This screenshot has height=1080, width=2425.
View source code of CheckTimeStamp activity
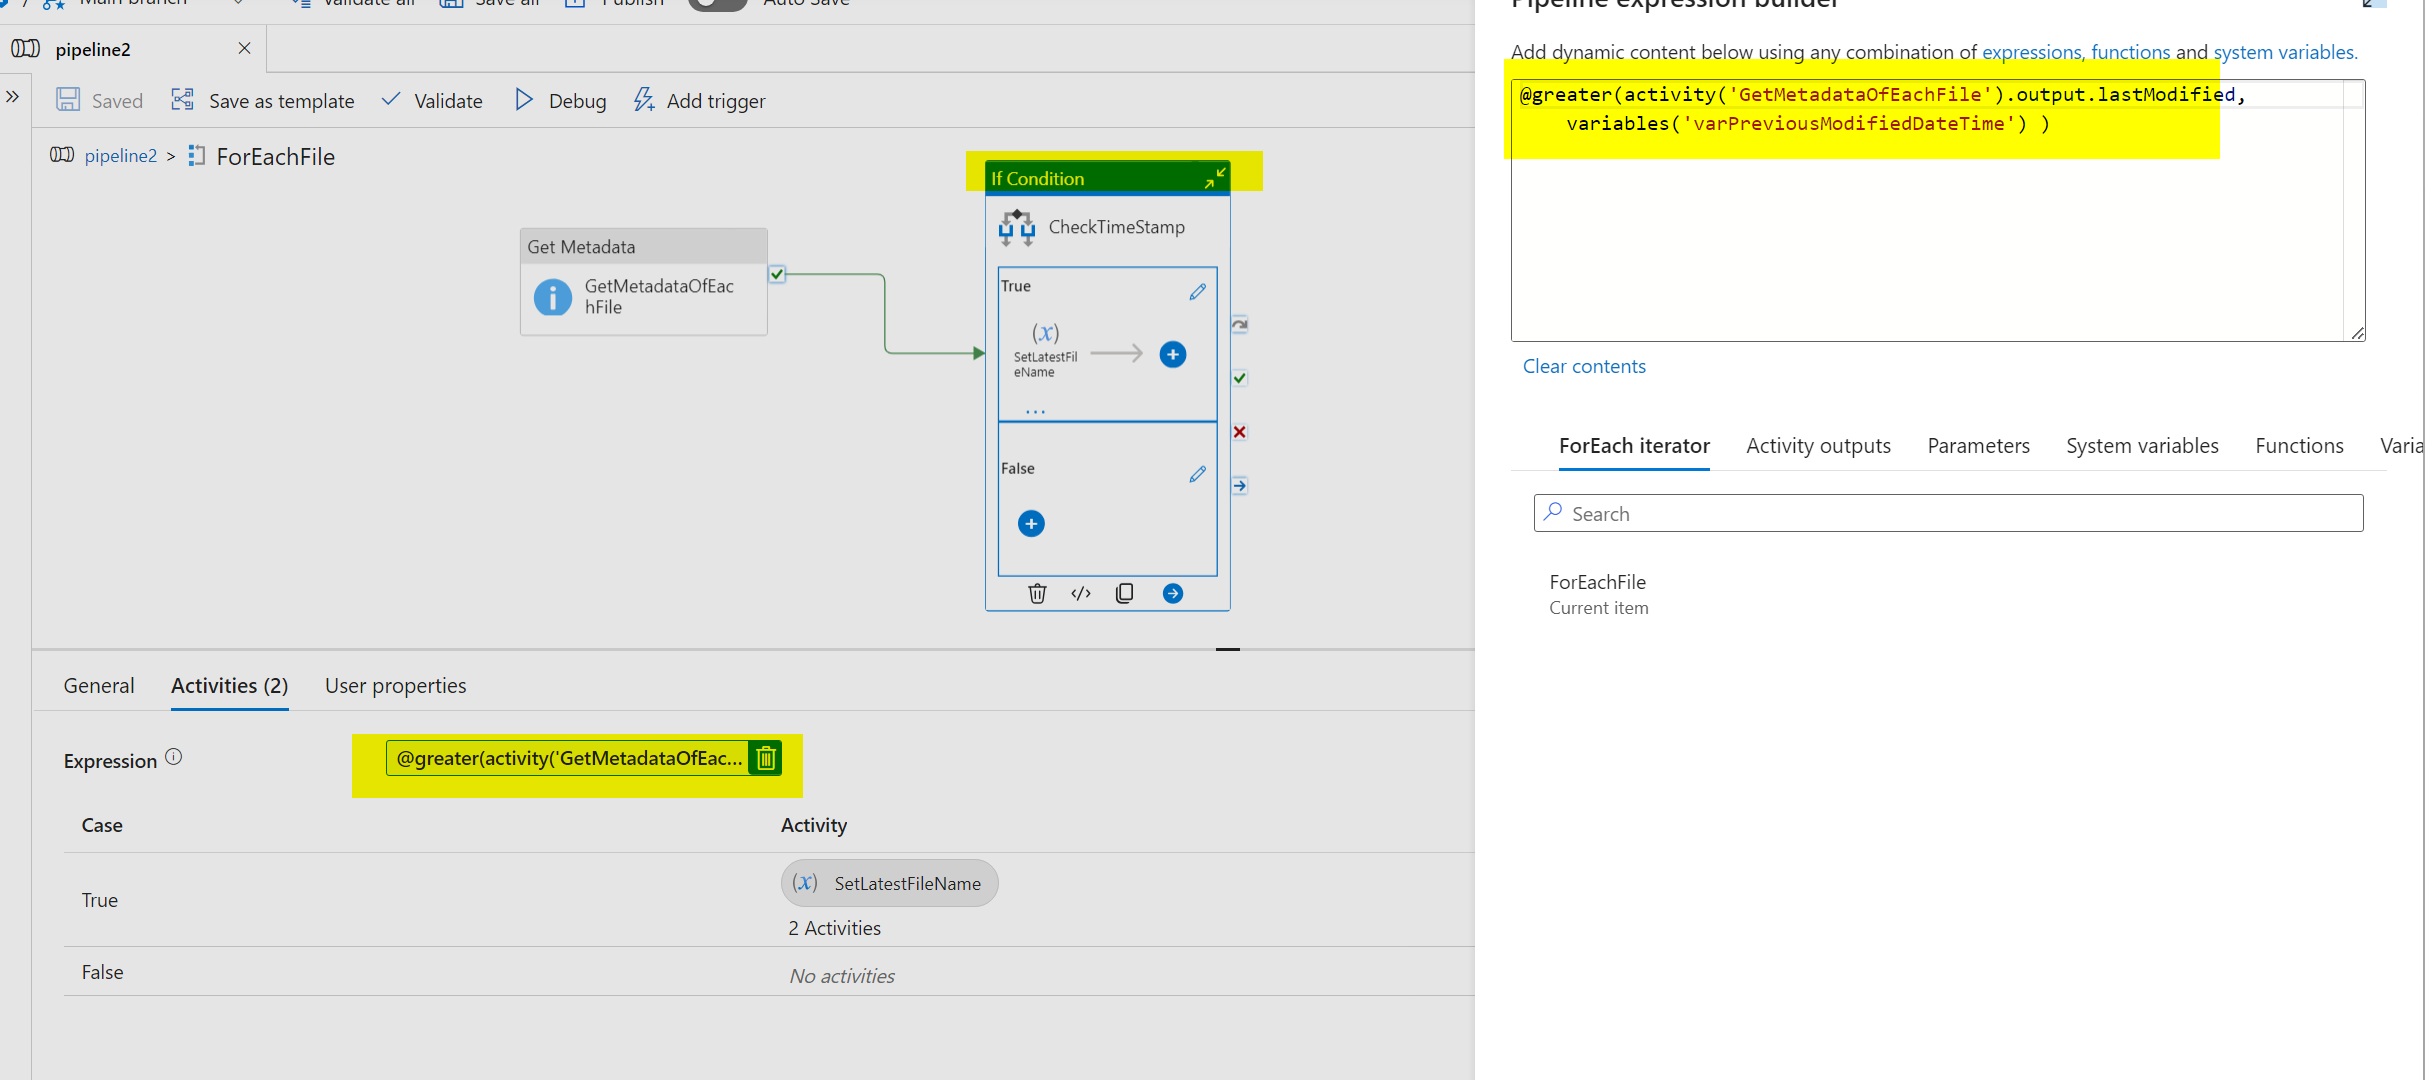point(1080,594)
